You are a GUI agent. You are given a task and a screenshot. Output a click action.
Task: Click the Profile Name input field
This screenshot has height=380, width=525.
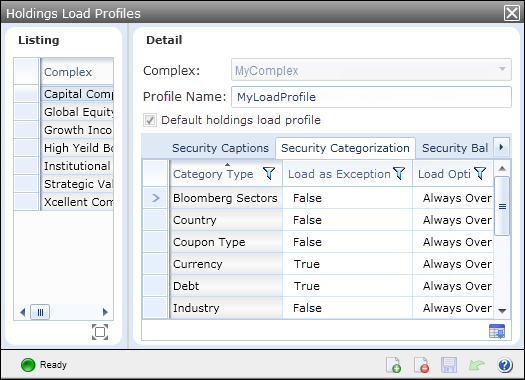pos(371,97)
